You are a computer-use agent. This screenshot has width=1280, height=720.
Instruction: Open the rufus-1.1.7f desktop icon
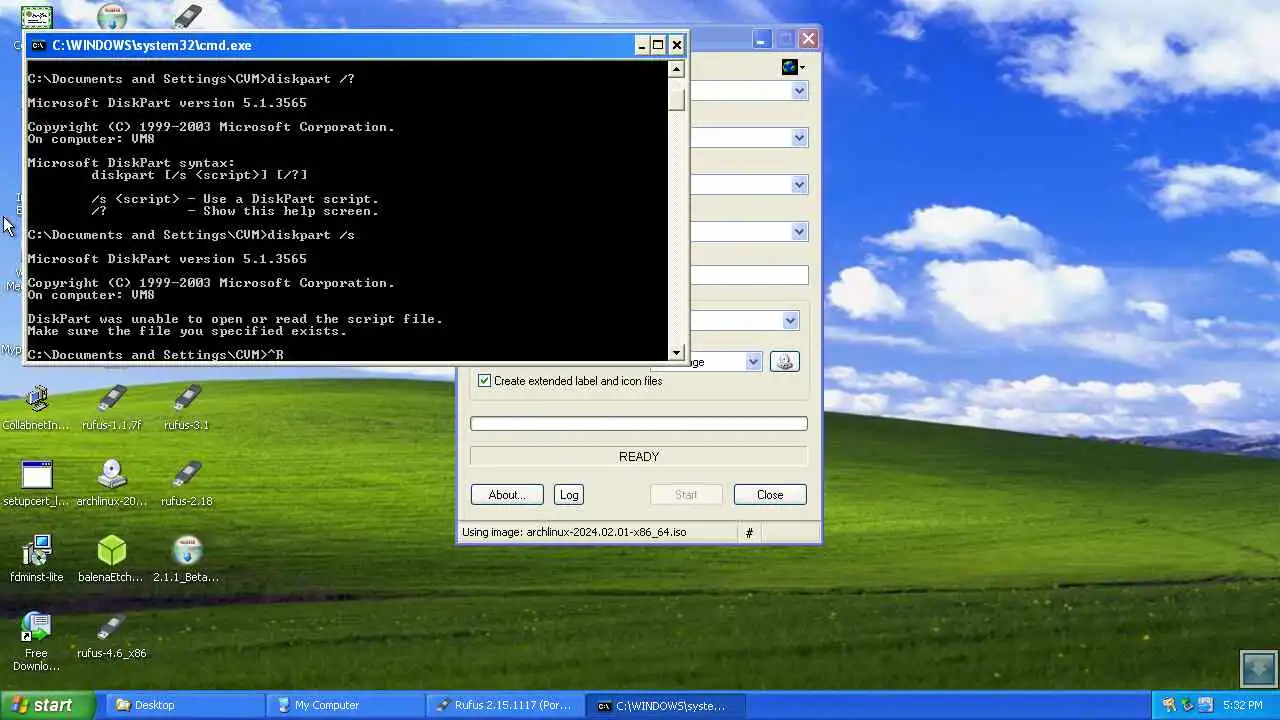tap(112, 399)
